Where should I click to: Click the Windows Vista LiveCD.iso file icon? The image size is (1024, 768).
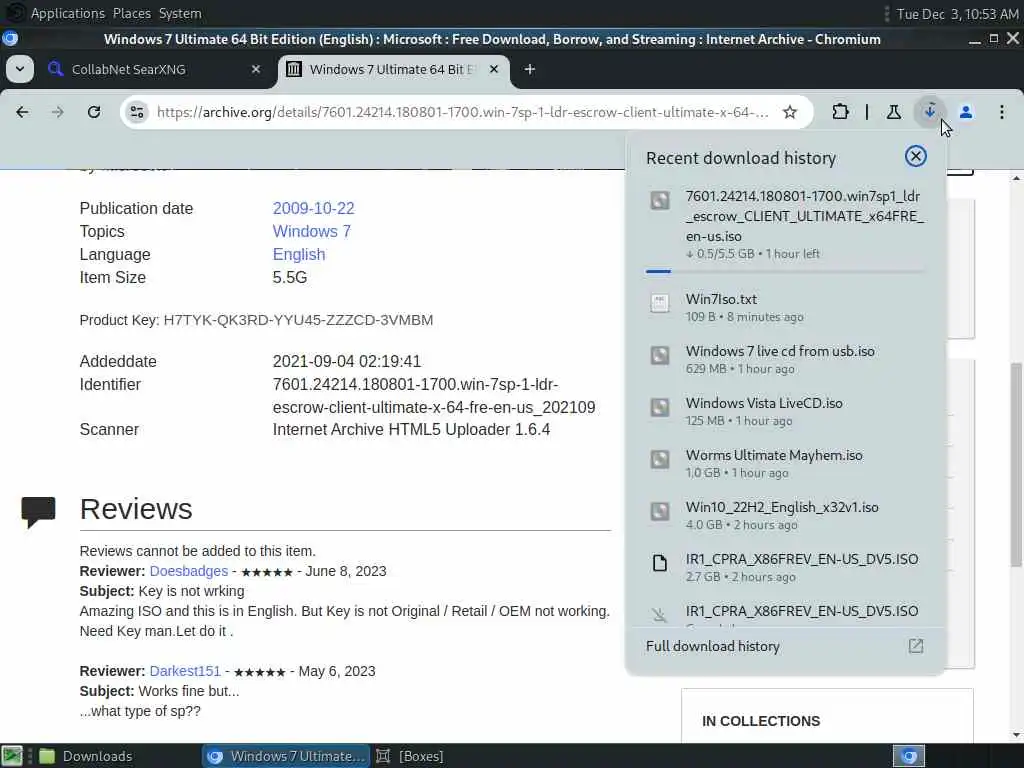pos(660,408)
